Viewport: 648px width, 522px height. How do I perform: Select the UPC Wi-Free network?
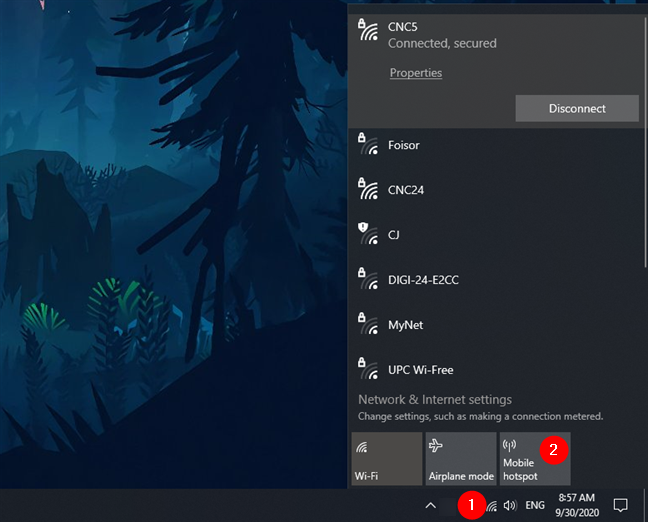496,370
